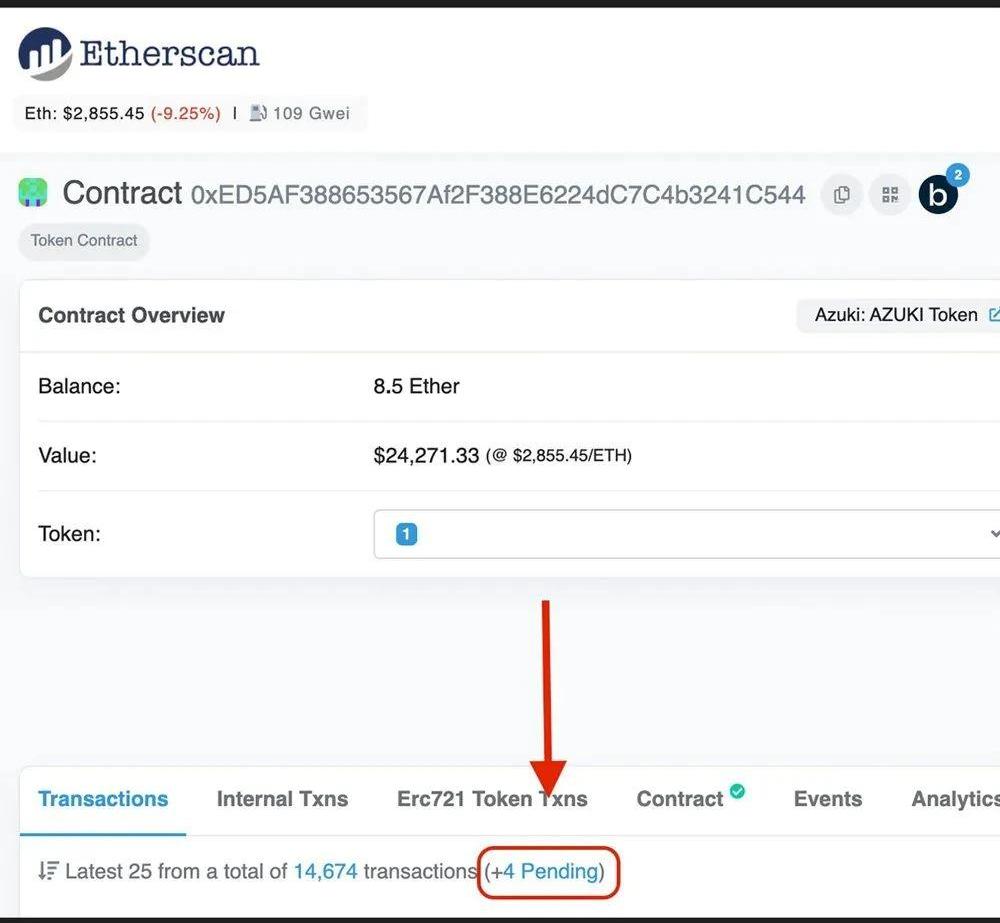Click external link icon beside Azuki Token
Image resolution: width=1000 pixels, height=923 pixels.
click(x=993, y=315)
